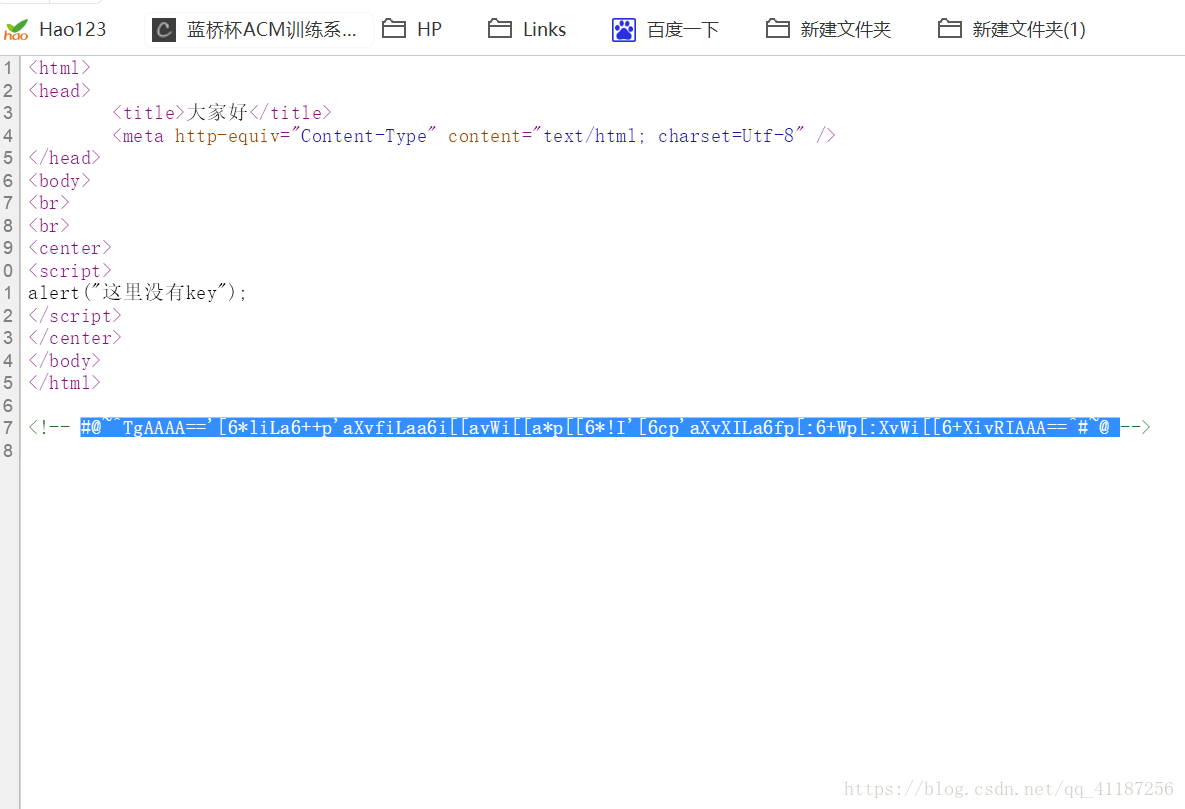Click the <title>大家好</title> source line

pyautogui.click(x=222, y=113)
